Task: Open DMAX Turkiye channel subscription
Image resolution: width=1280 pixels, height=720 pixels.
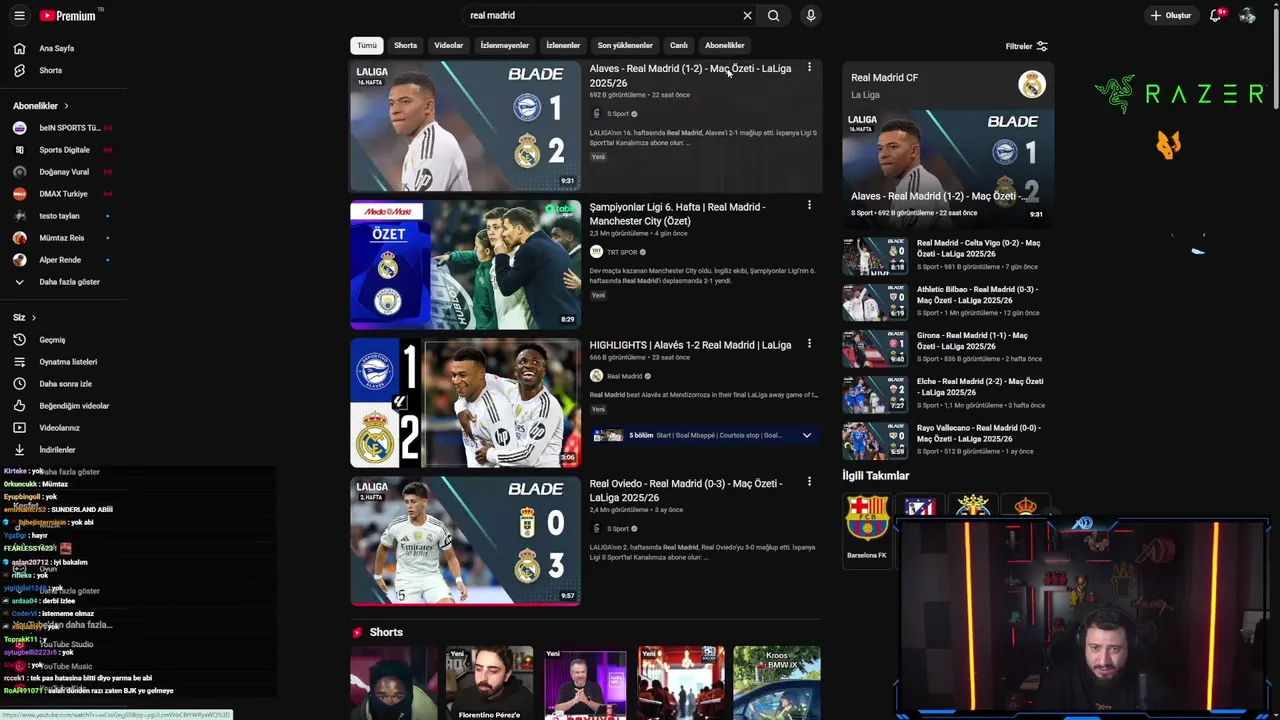Action: click(61, 194)
